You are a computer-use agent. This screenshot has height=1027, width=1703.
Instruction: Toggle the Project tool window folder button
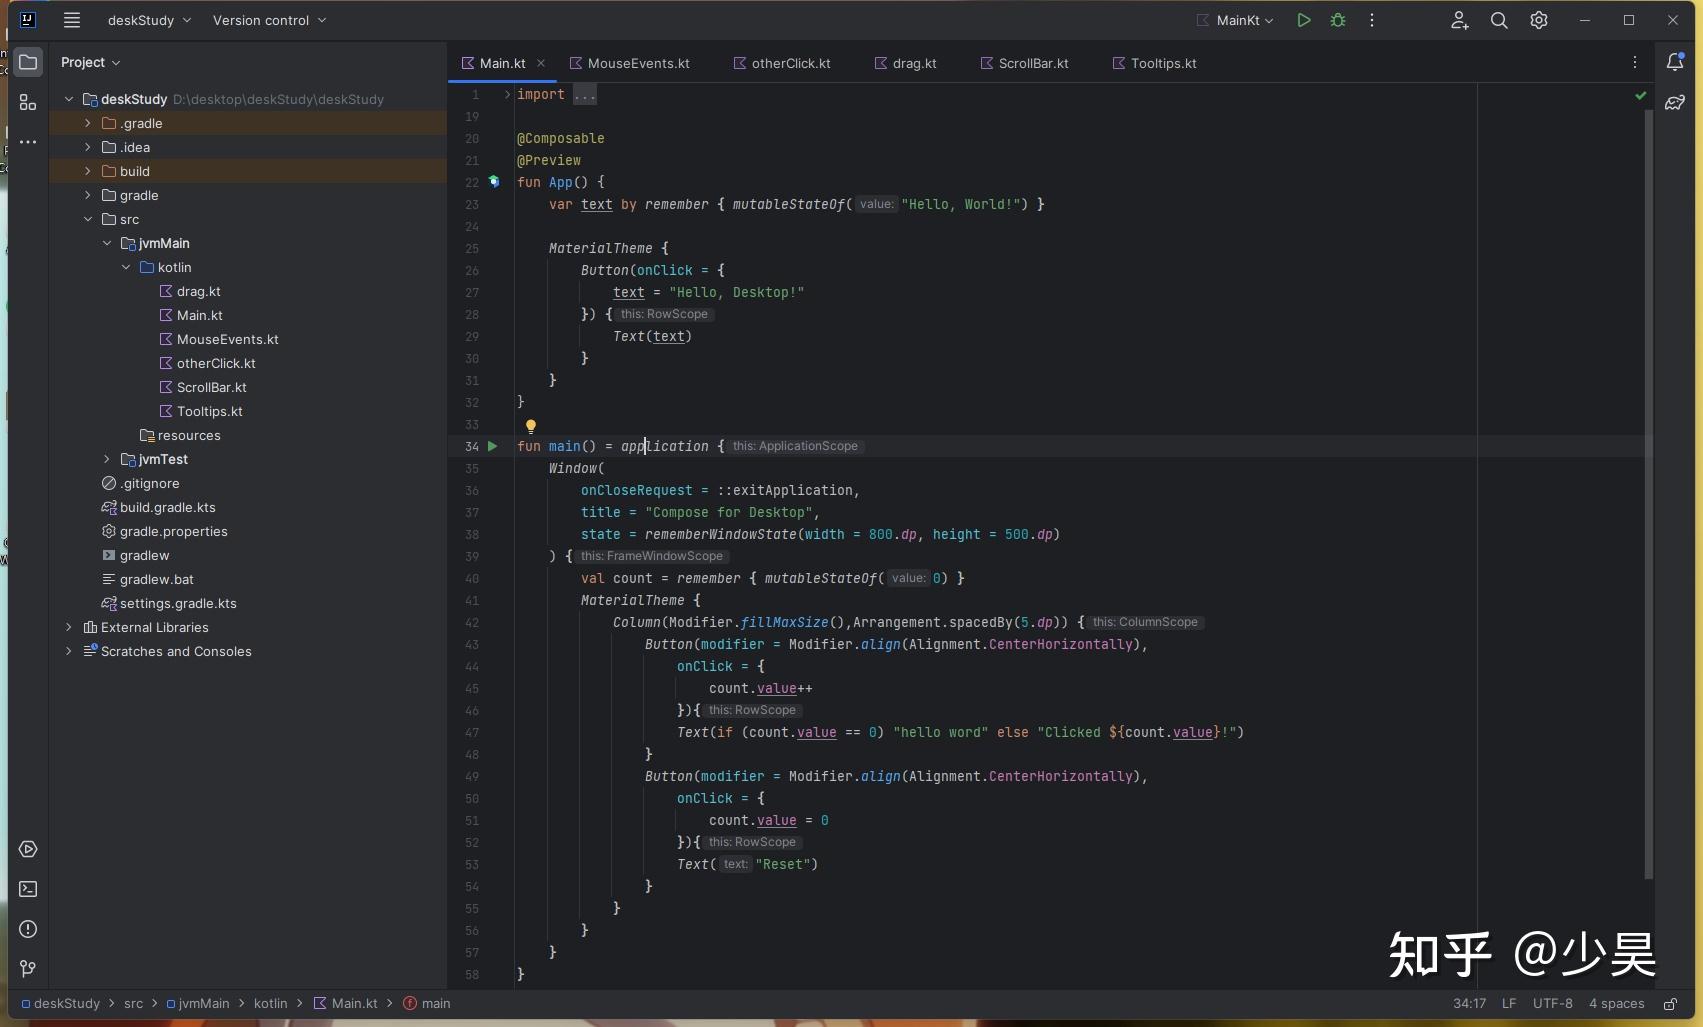click(x=28, y=62)
